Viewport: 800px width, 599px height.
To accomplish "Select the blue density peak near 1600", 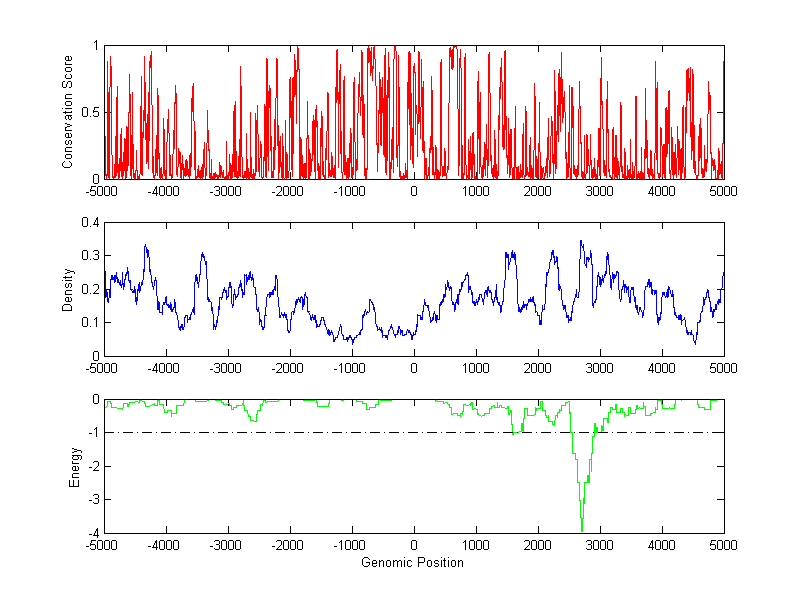I will (511, 253).
